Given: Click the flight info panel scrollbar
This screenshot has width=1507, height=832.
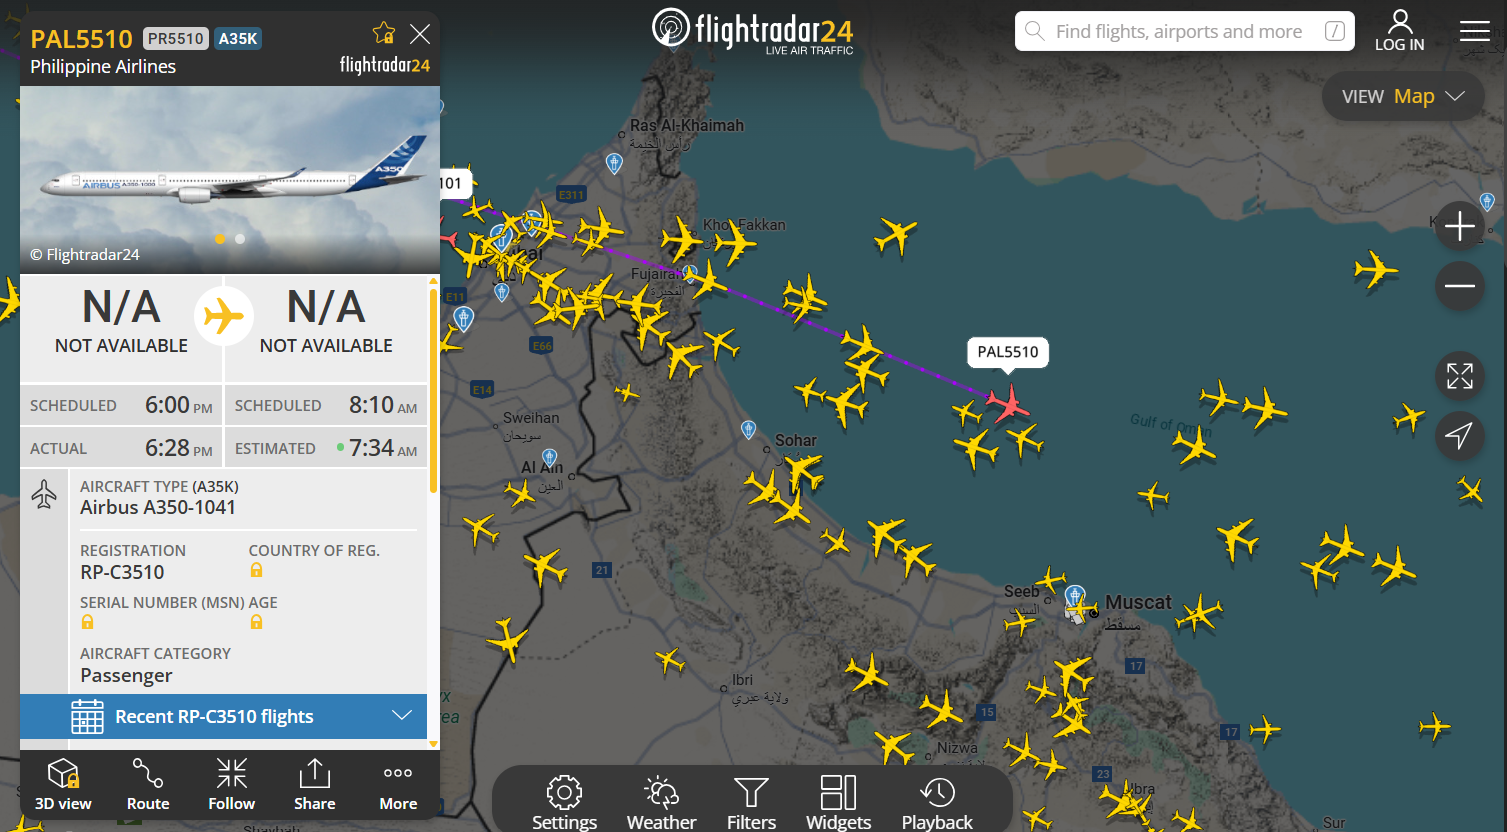Looking at the screenshot, I should tap(433, 390).
